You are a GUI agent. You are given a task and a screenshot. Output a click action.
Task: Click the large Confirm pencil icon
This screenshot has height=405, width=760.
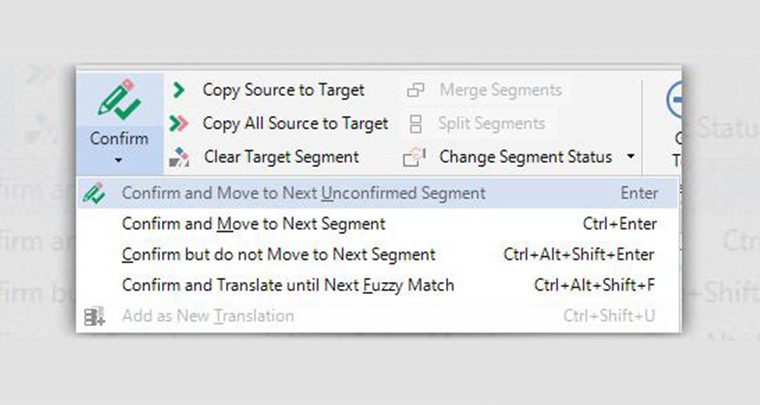[x=119, y=99]
